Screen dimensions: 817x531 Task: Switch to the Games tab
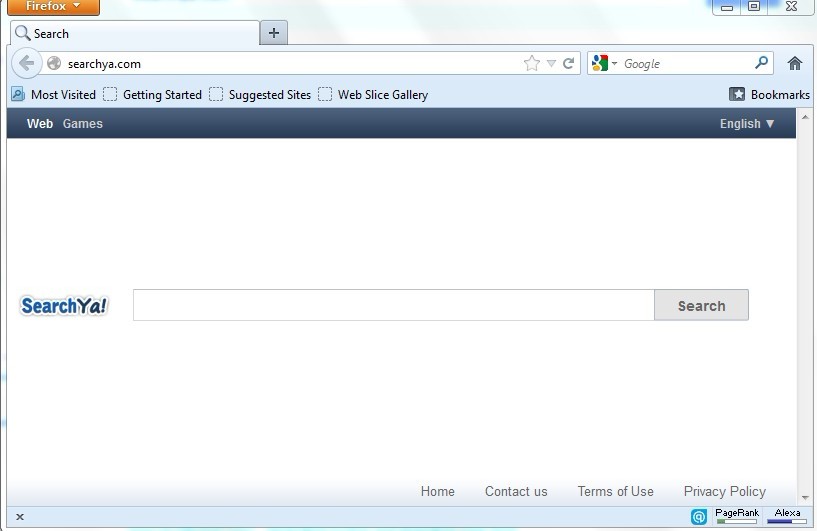83,124
